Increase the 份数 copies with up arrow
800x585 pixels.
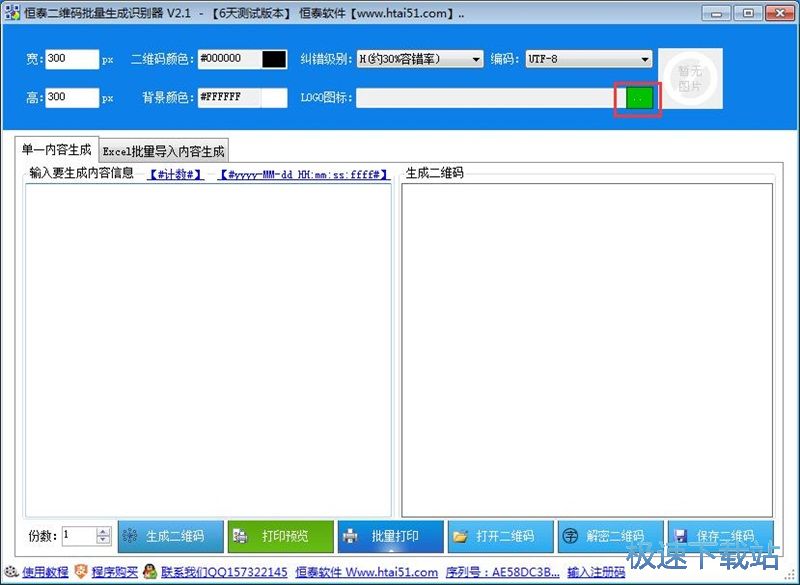click(103, 531)
